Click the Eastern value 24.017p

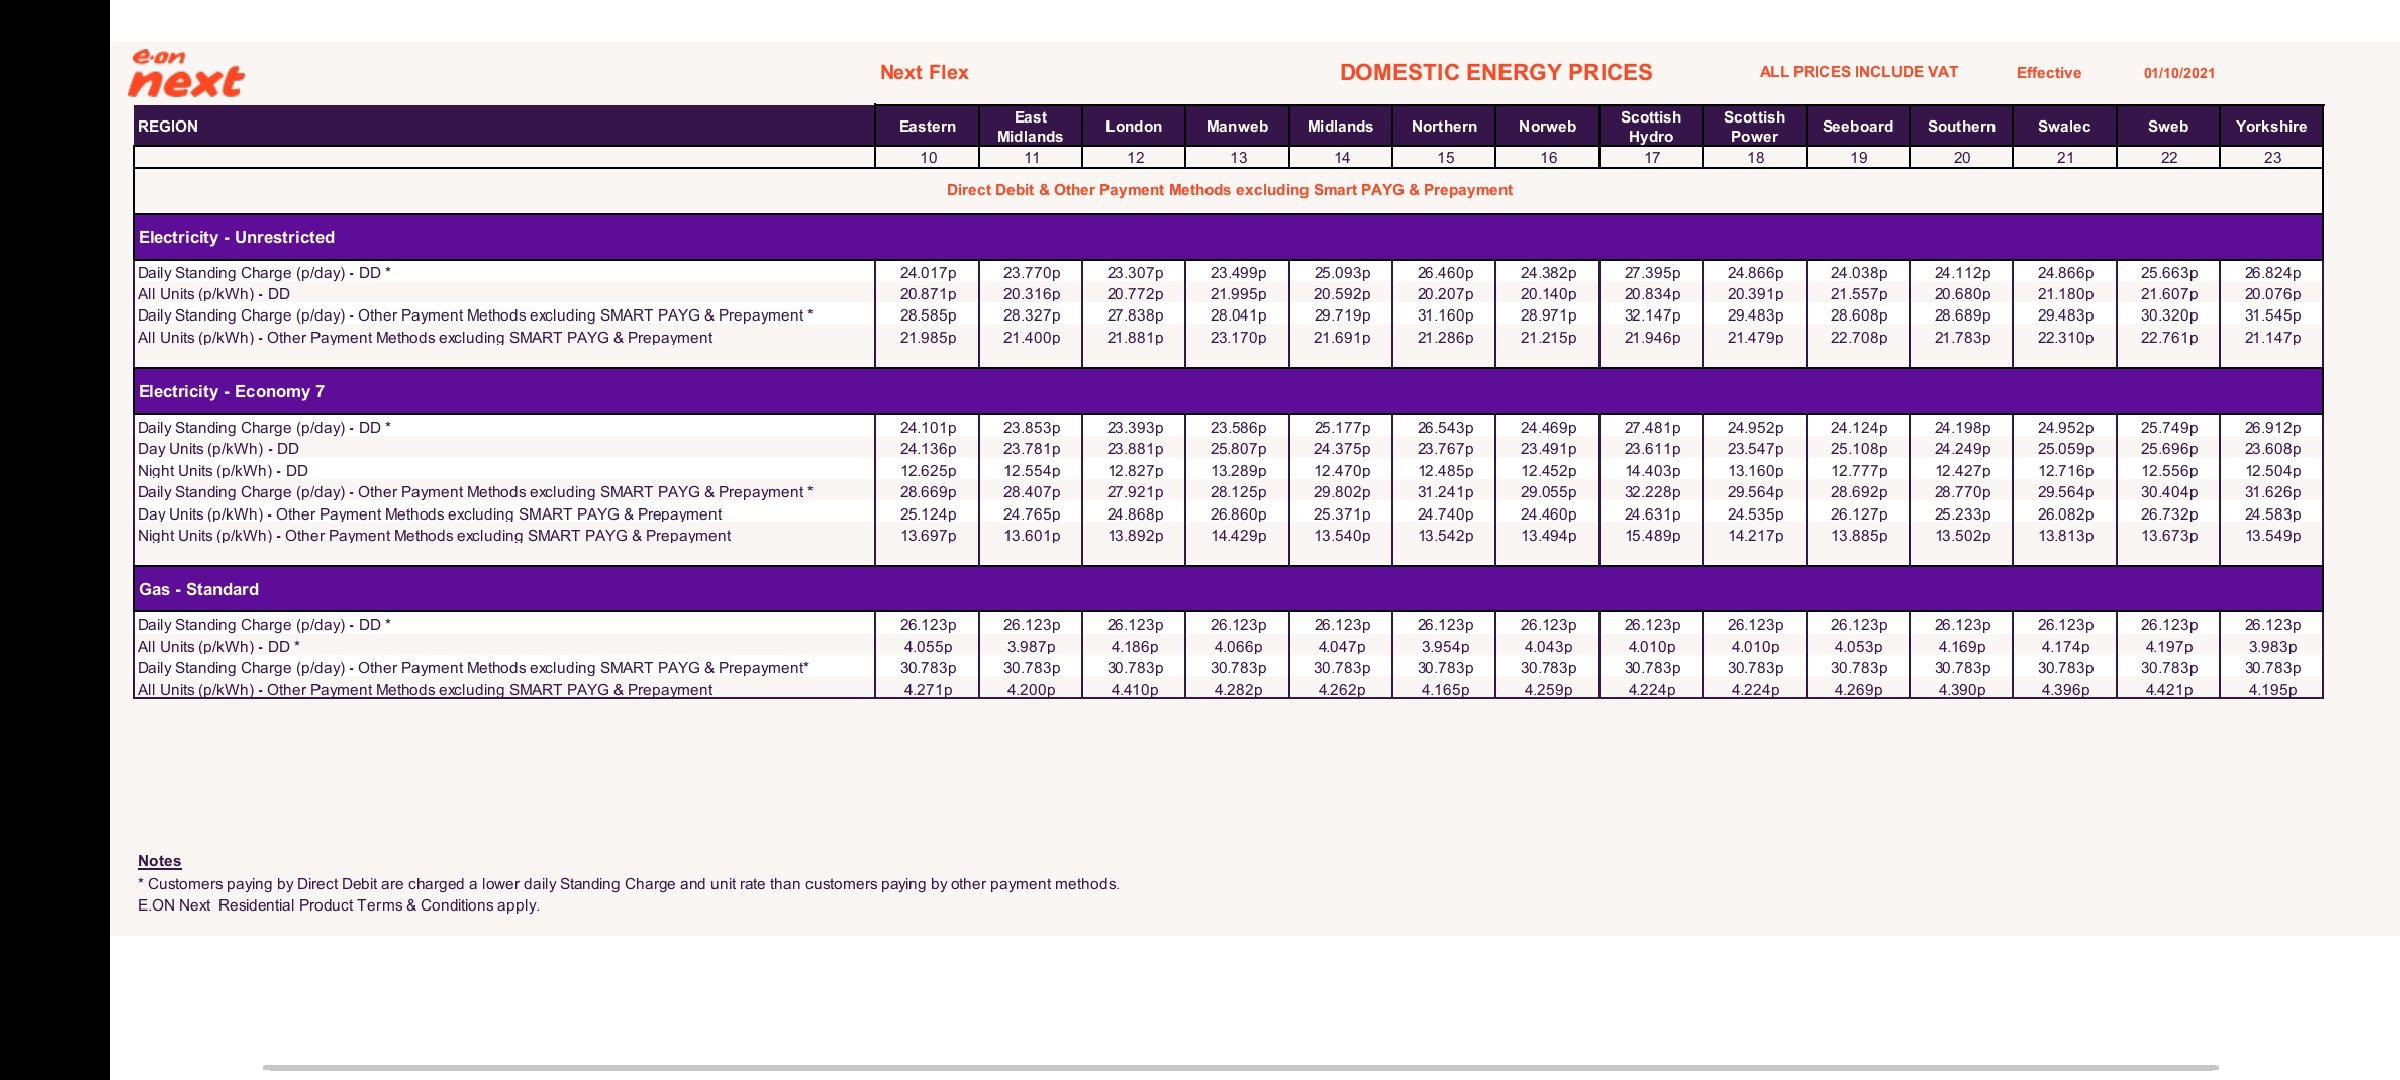pyautogui.click(x=928, y=273)
